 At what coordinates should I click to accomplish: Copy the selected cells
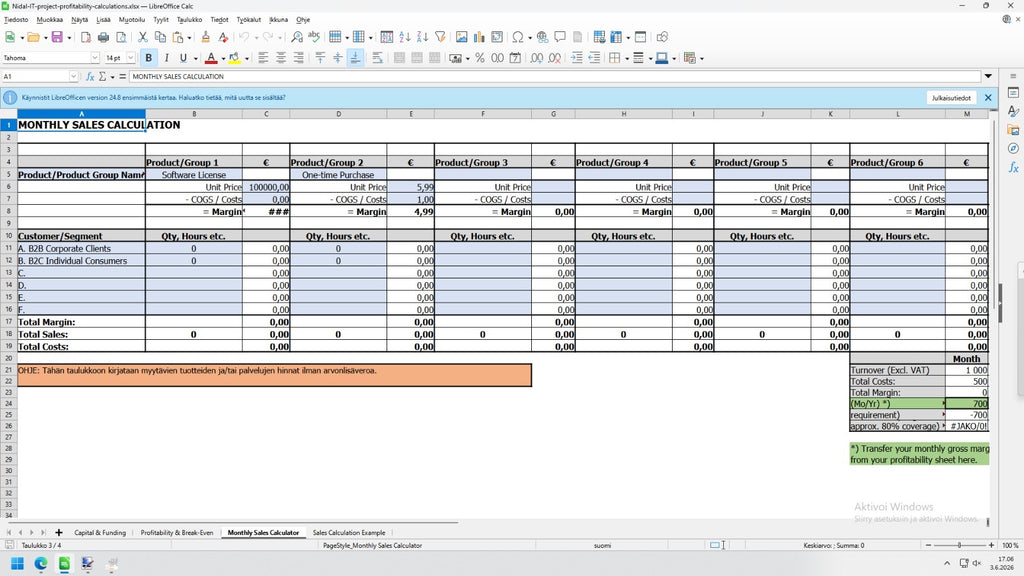pyautogui.click(x=160, y=37)
